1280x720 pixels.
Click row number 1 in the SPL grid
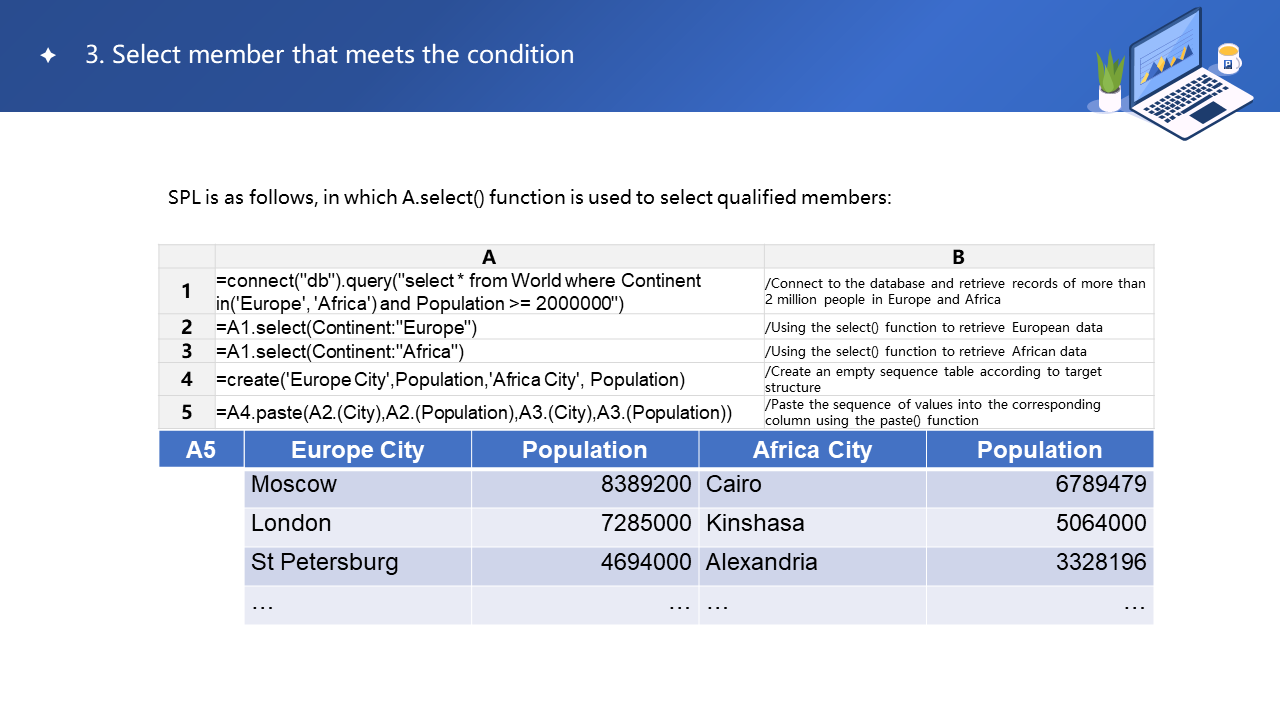pyautogui.click(x=187, y=291)
